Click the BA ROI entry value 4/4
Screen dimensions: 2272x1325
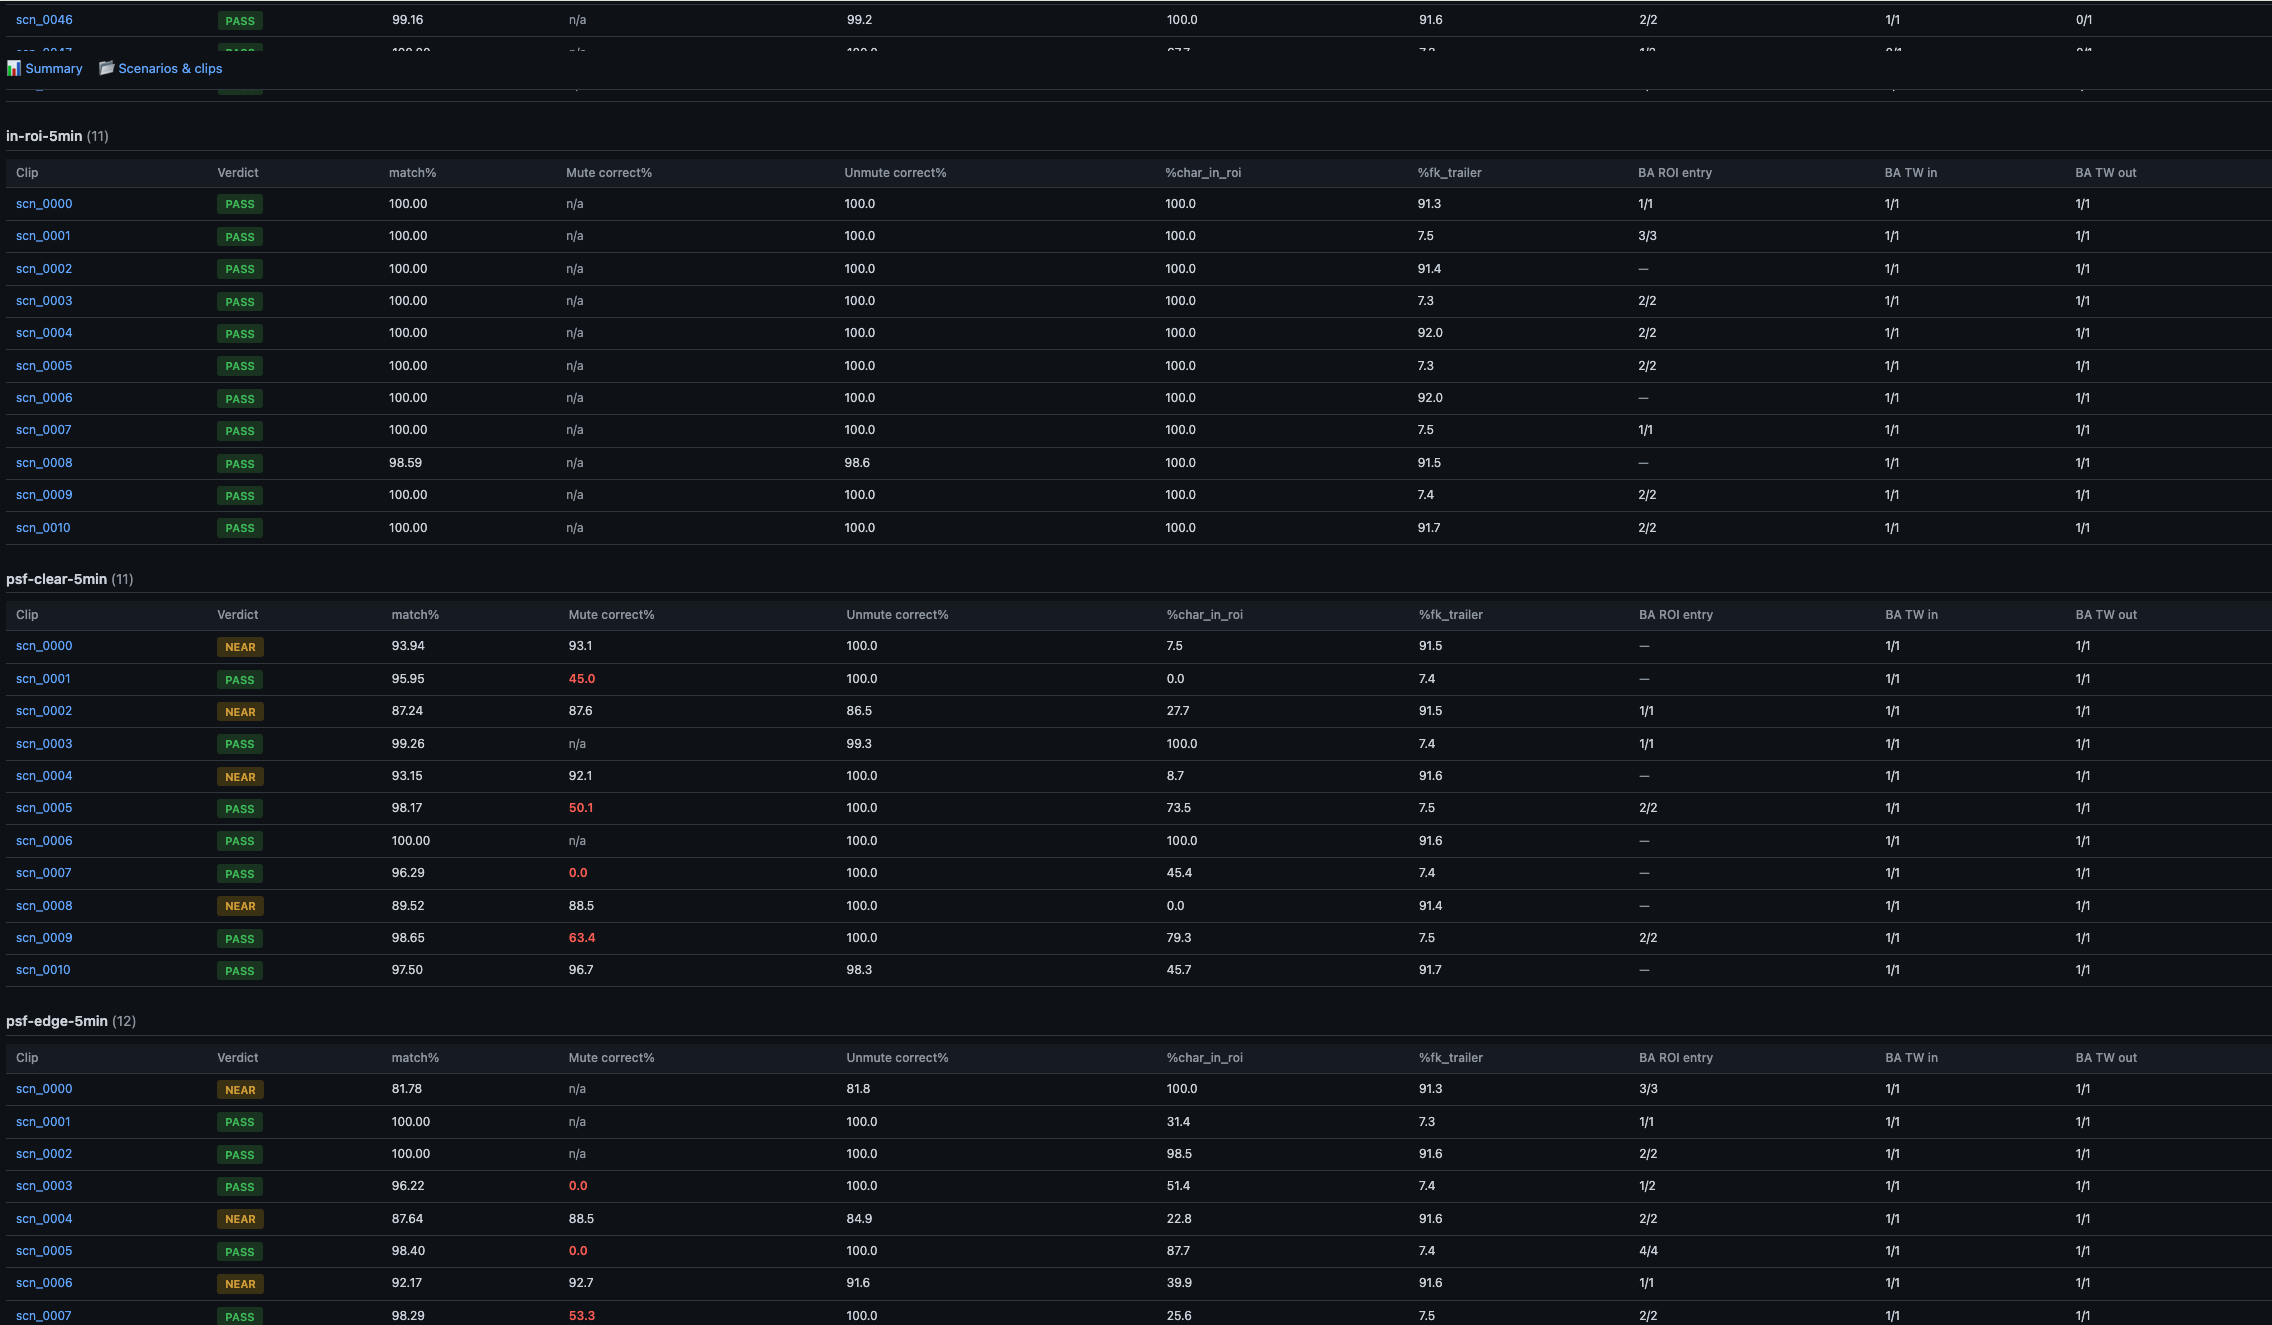[x=1649, y=1251]
